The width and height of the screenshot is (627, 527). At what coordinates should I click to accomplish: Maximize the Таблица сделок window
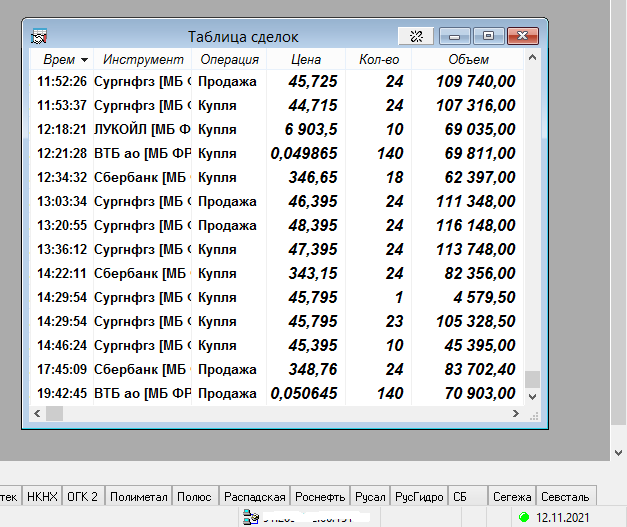coord(488,36)
